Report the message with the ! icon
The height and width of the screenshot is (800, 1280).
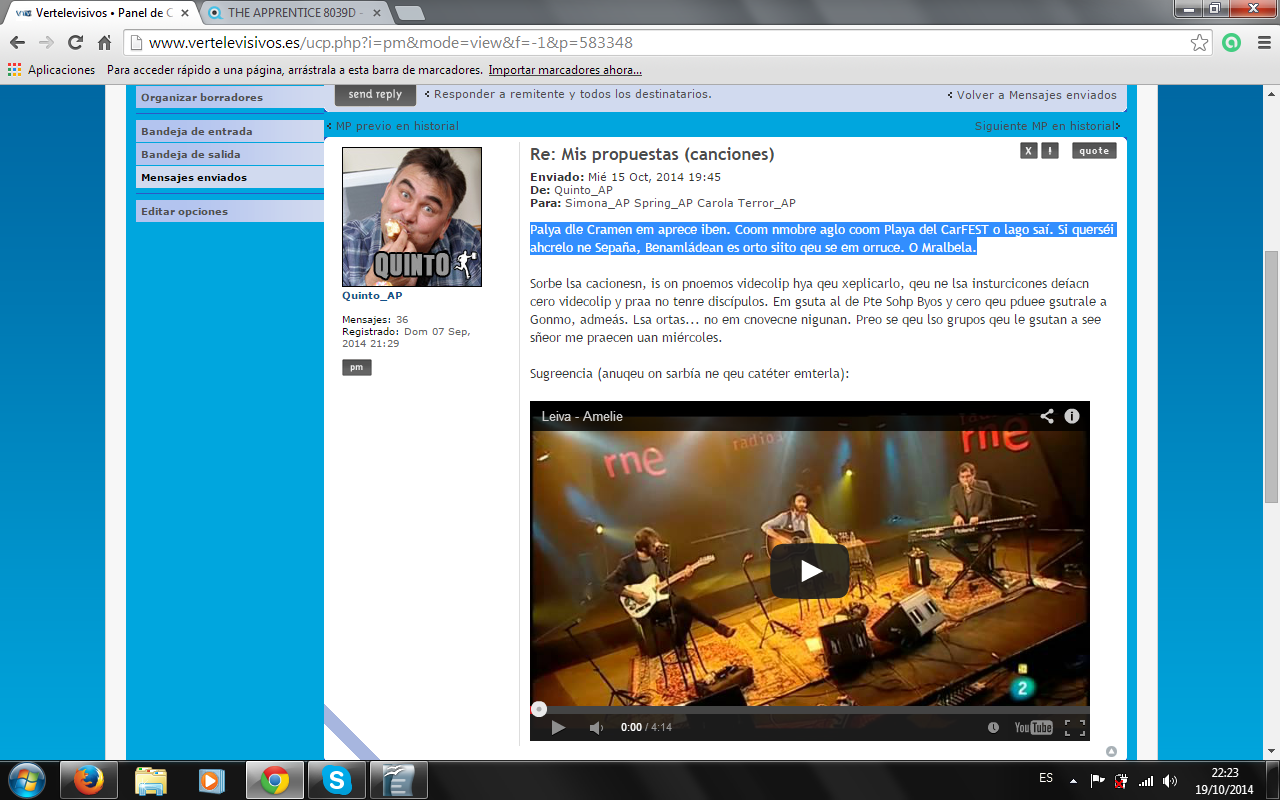click(x=1051, y=150)
